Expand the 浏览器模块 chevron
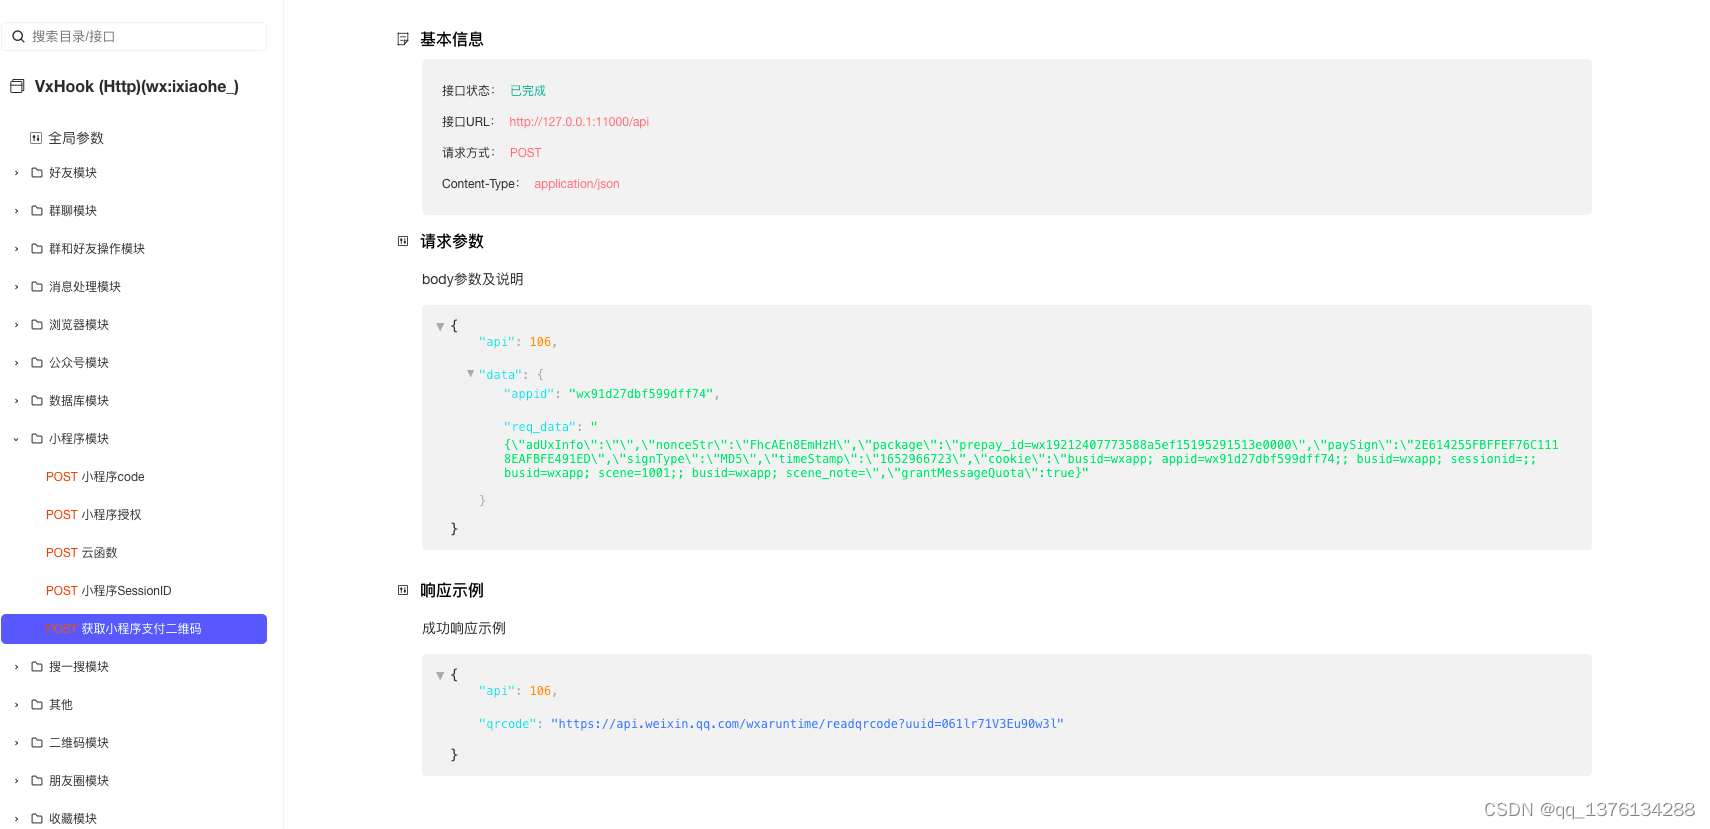This screenshot has width=1710, height=829. pos(16,325)
